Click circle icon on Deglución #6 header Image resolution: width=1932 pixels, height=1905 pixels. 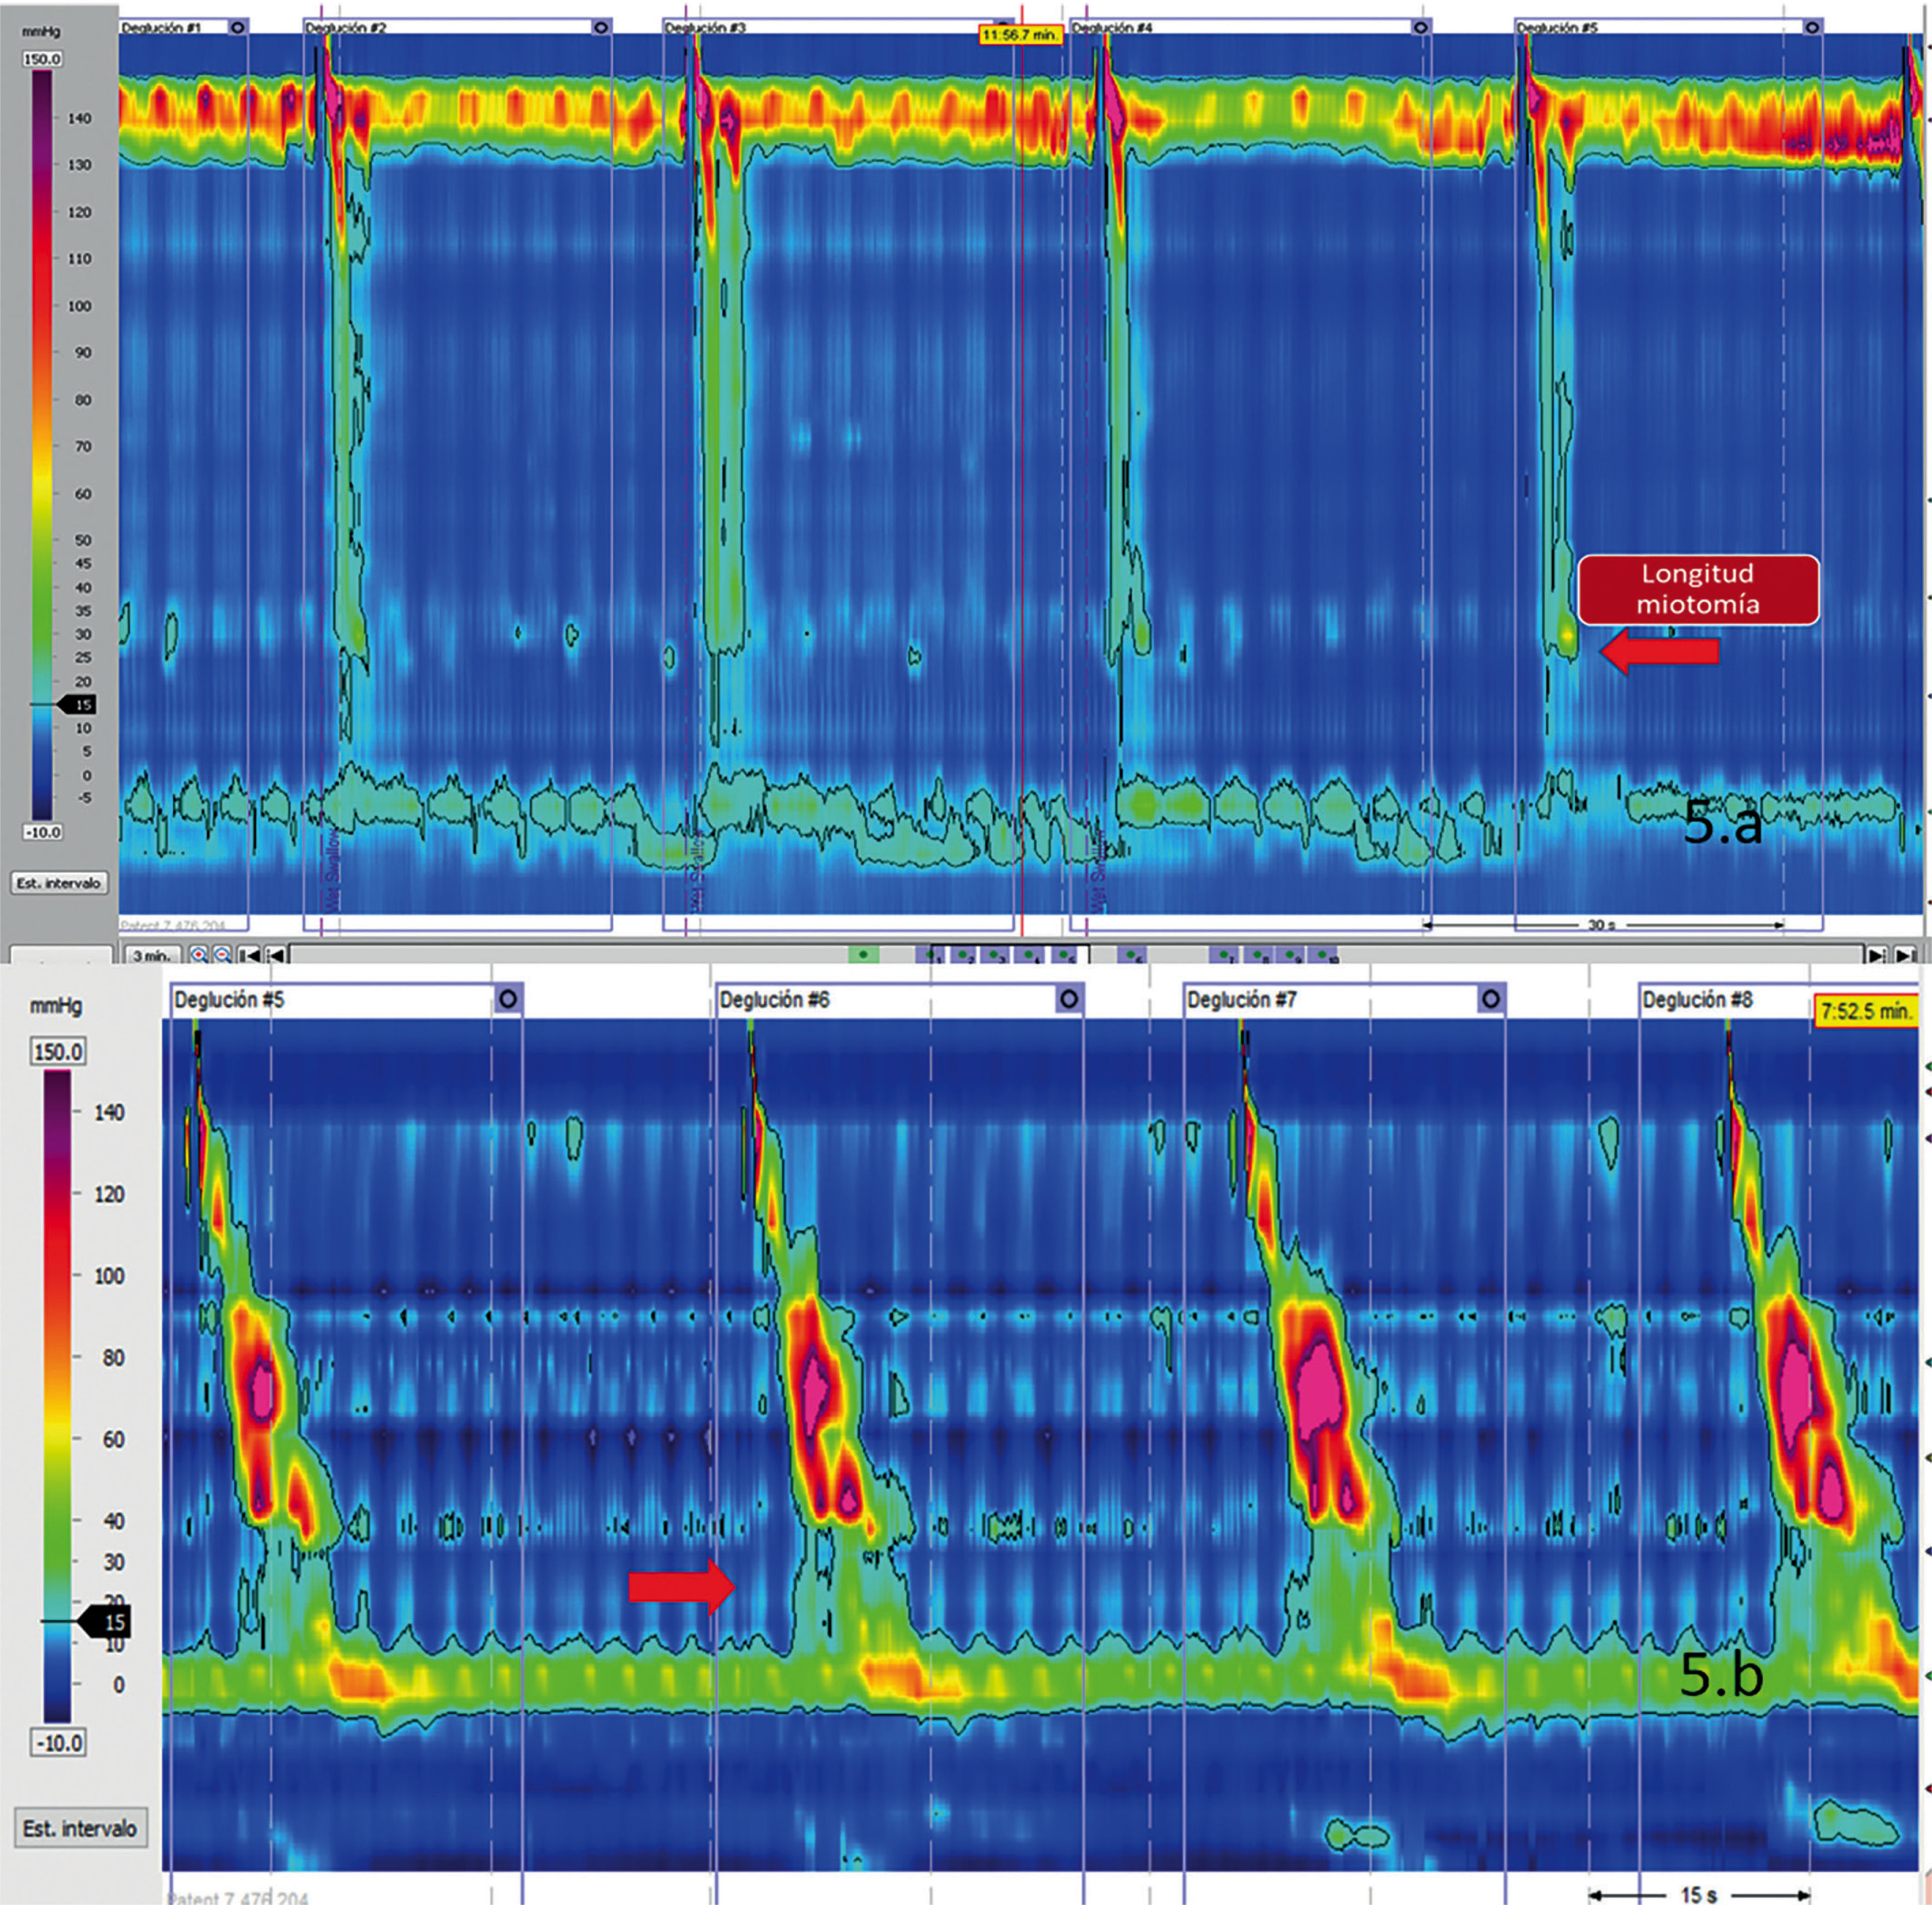pos(1069,999)
